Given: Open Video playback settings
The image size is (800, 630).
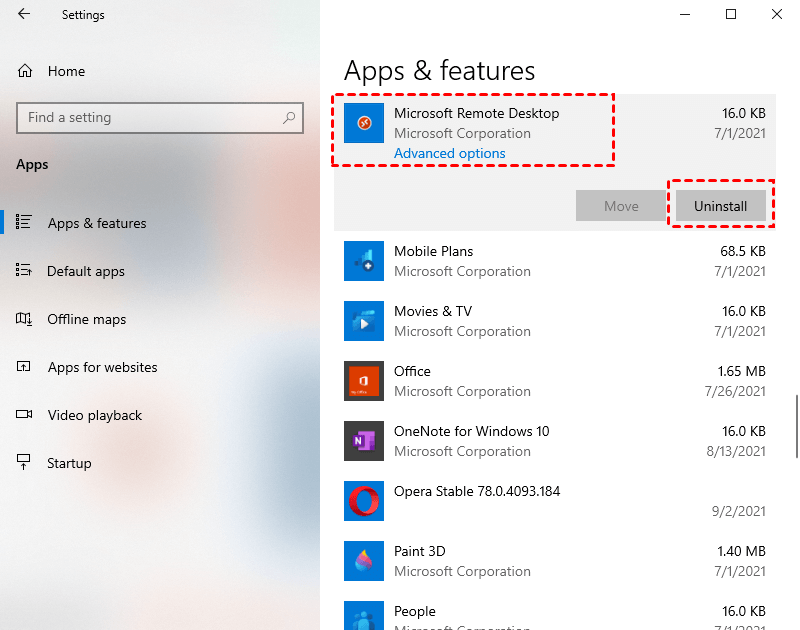Looking at the screenshot, I should coord(94,415).
